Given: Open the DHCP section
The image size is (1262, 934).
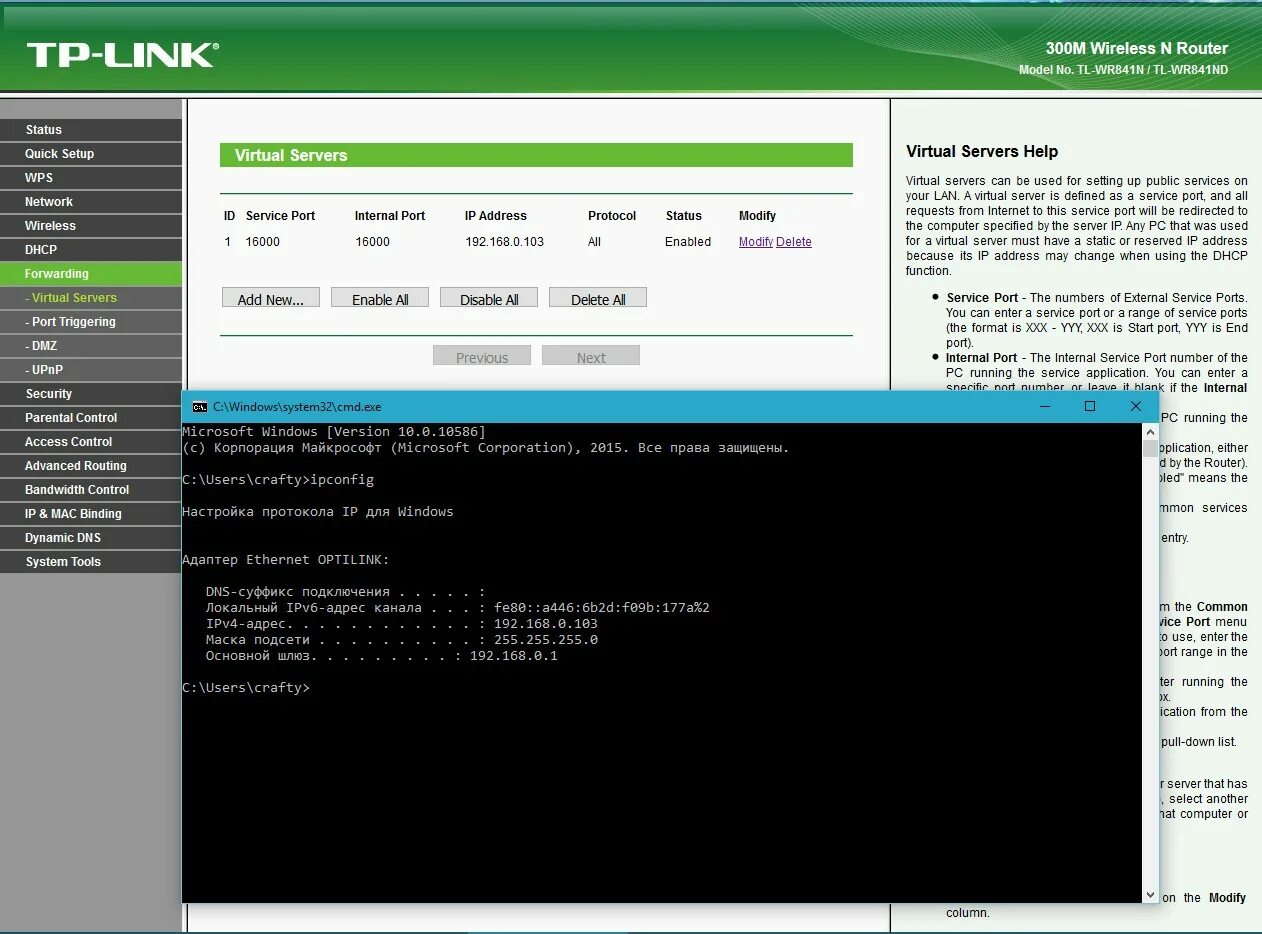Looking at the screenshot, I should pos(40,249).
